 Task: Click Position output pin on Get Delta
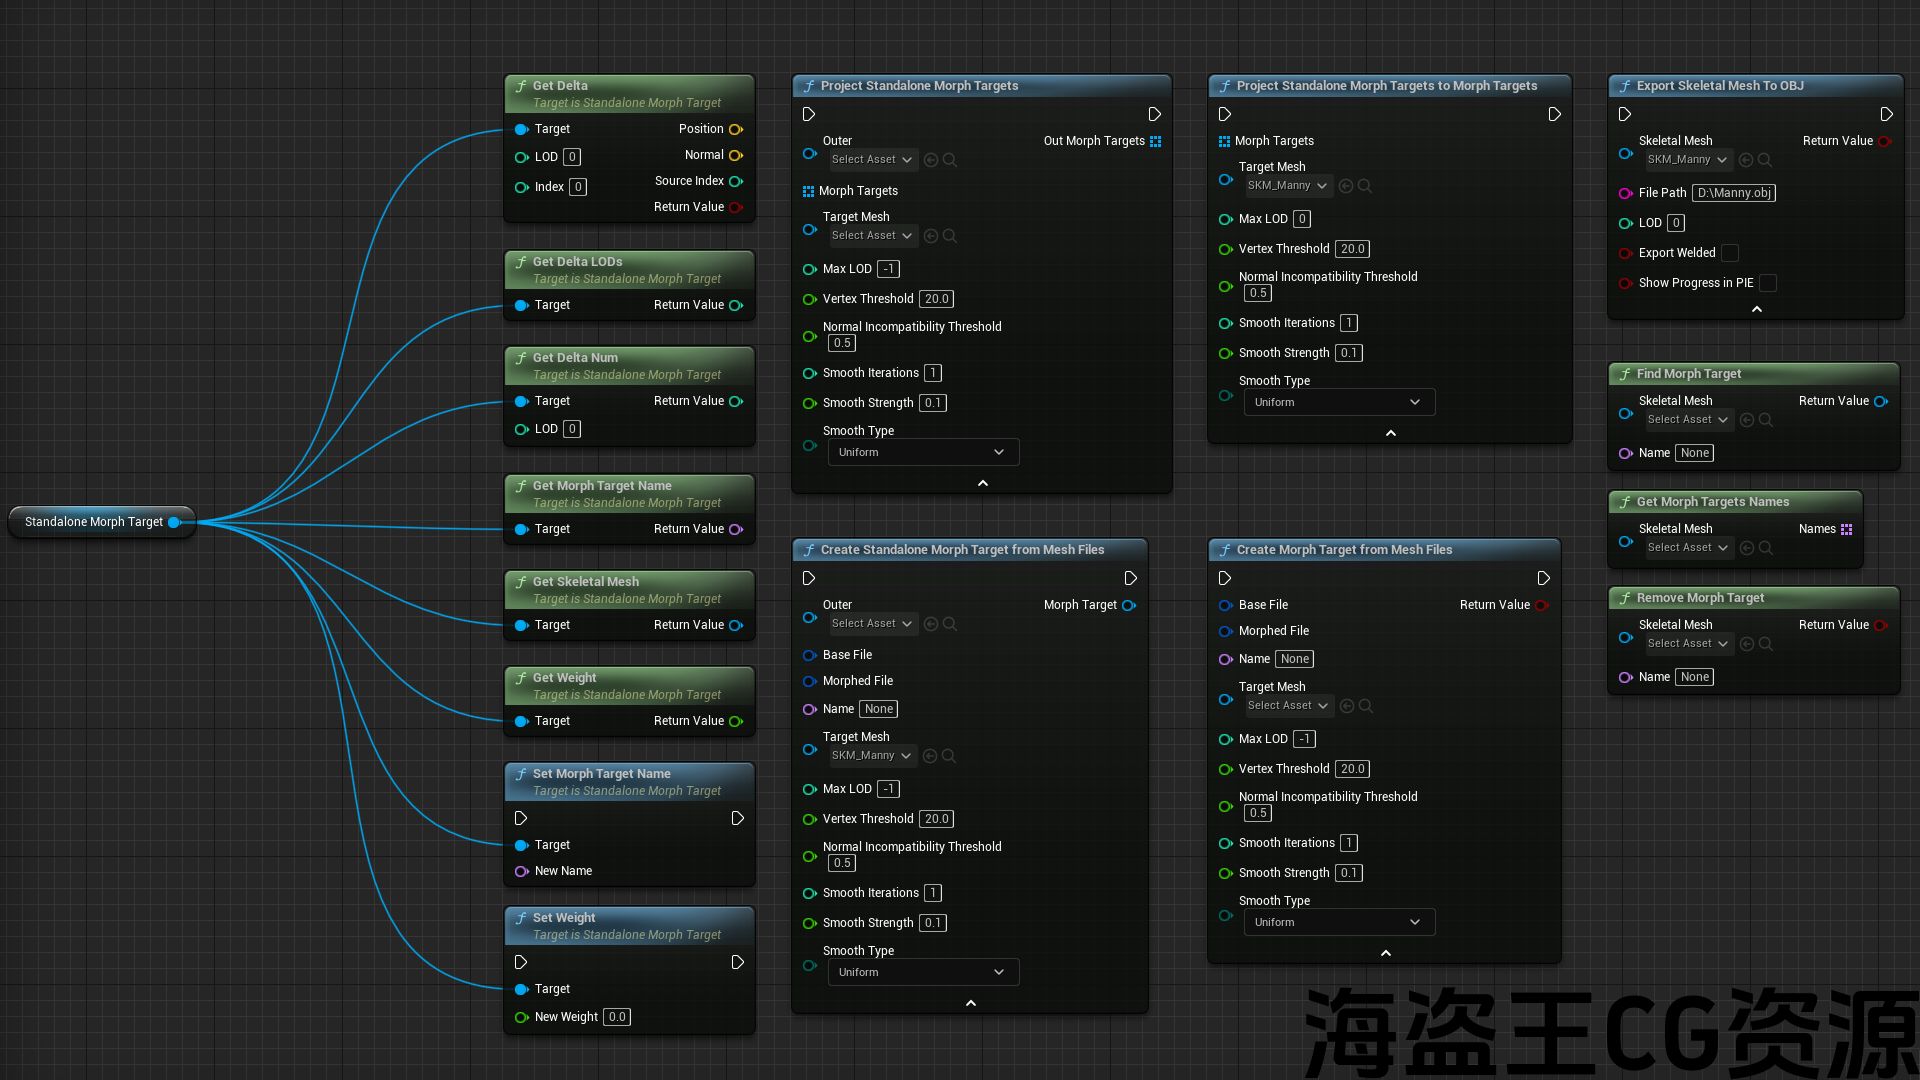click(x=736, y=129)
